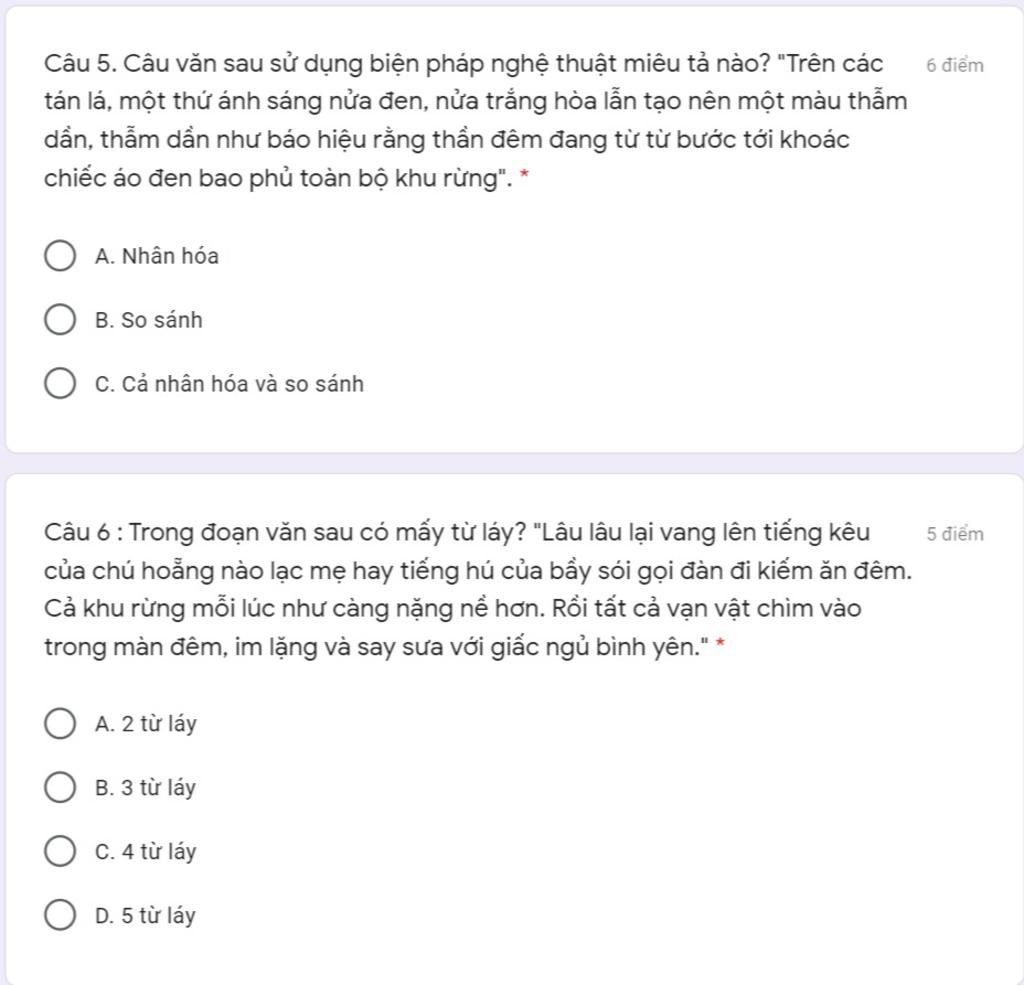This screenshot has height=985, width=1024.
Task: Click the '5 điểm' points label
Action: click(x=955, y=534)
